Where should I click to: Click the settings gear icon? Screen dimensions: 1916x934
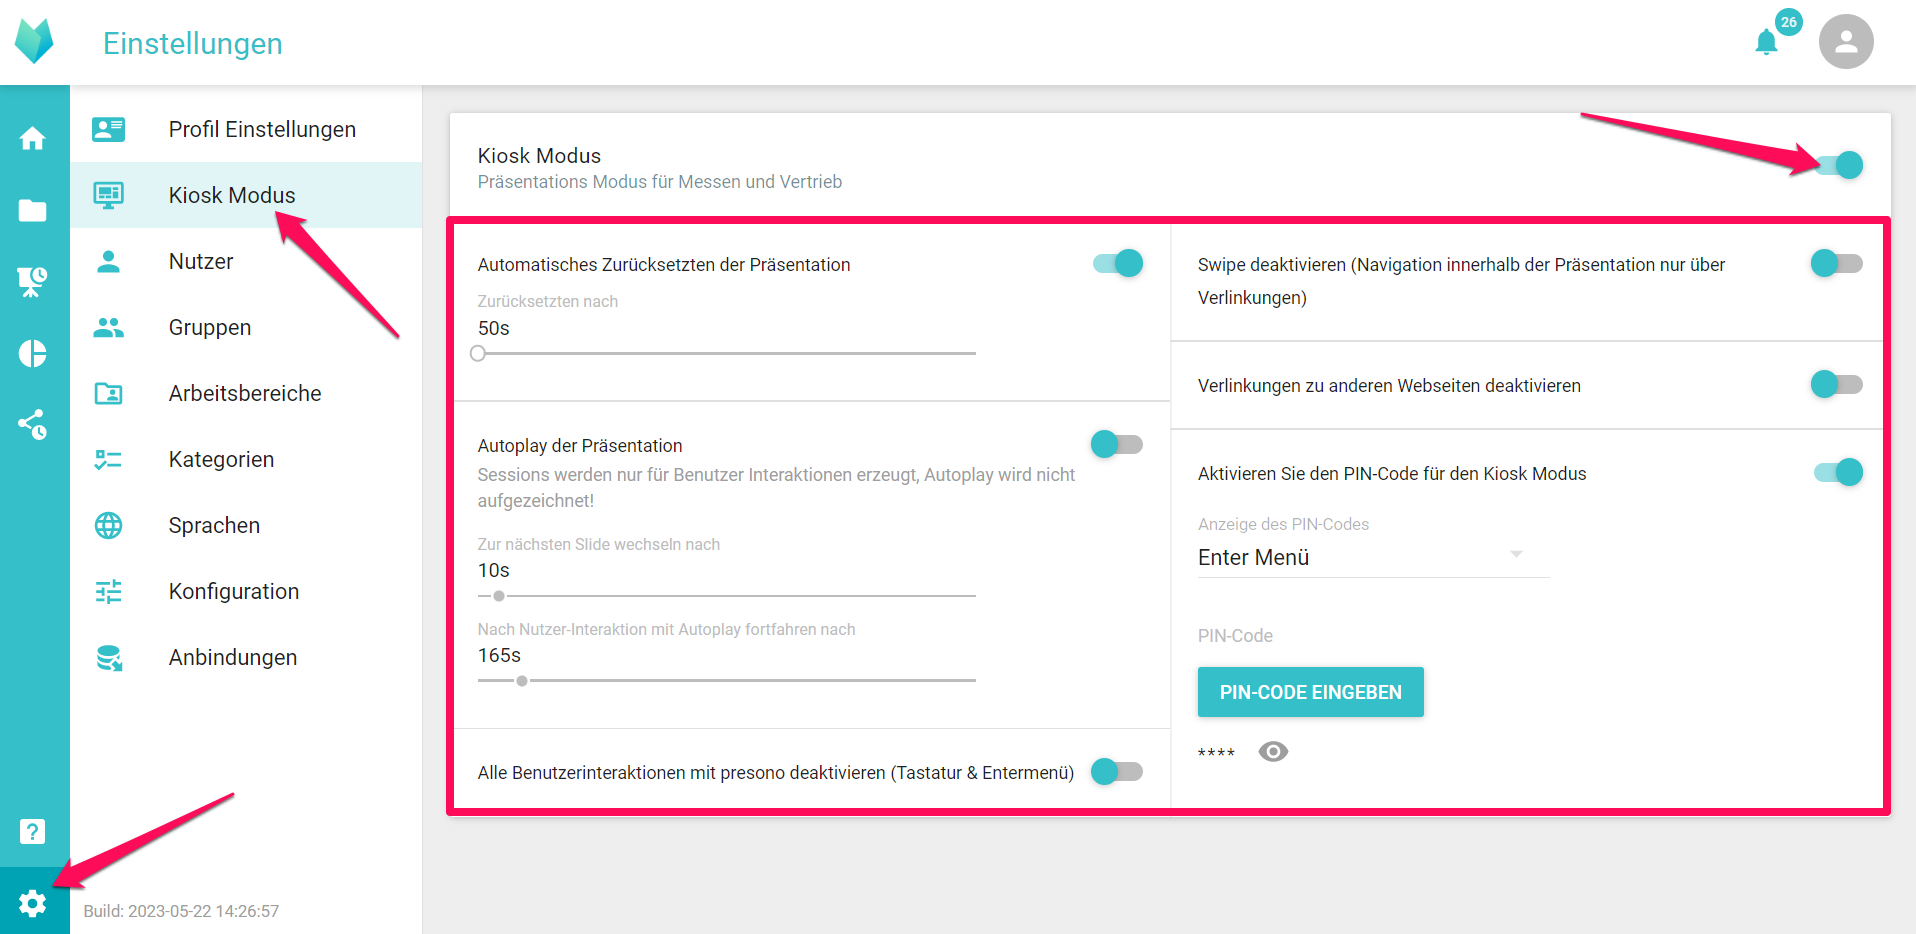point(33,903)
